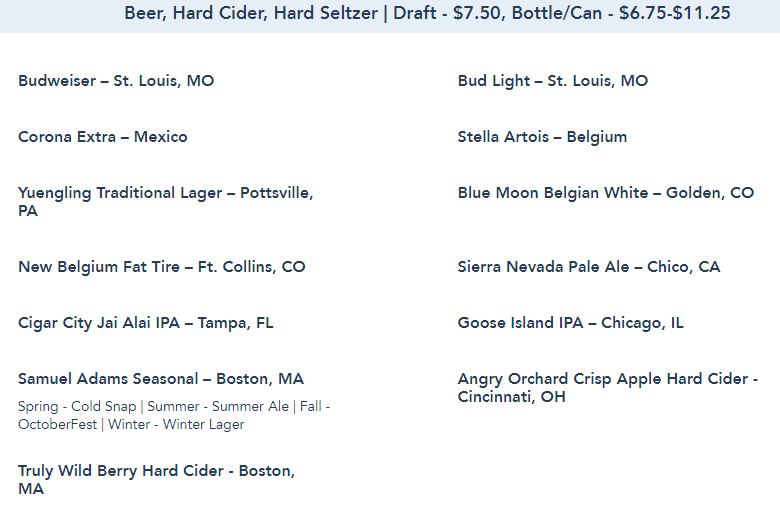
Task: Choose Corona Extra – Mexico entry
Action: point(103,137)
